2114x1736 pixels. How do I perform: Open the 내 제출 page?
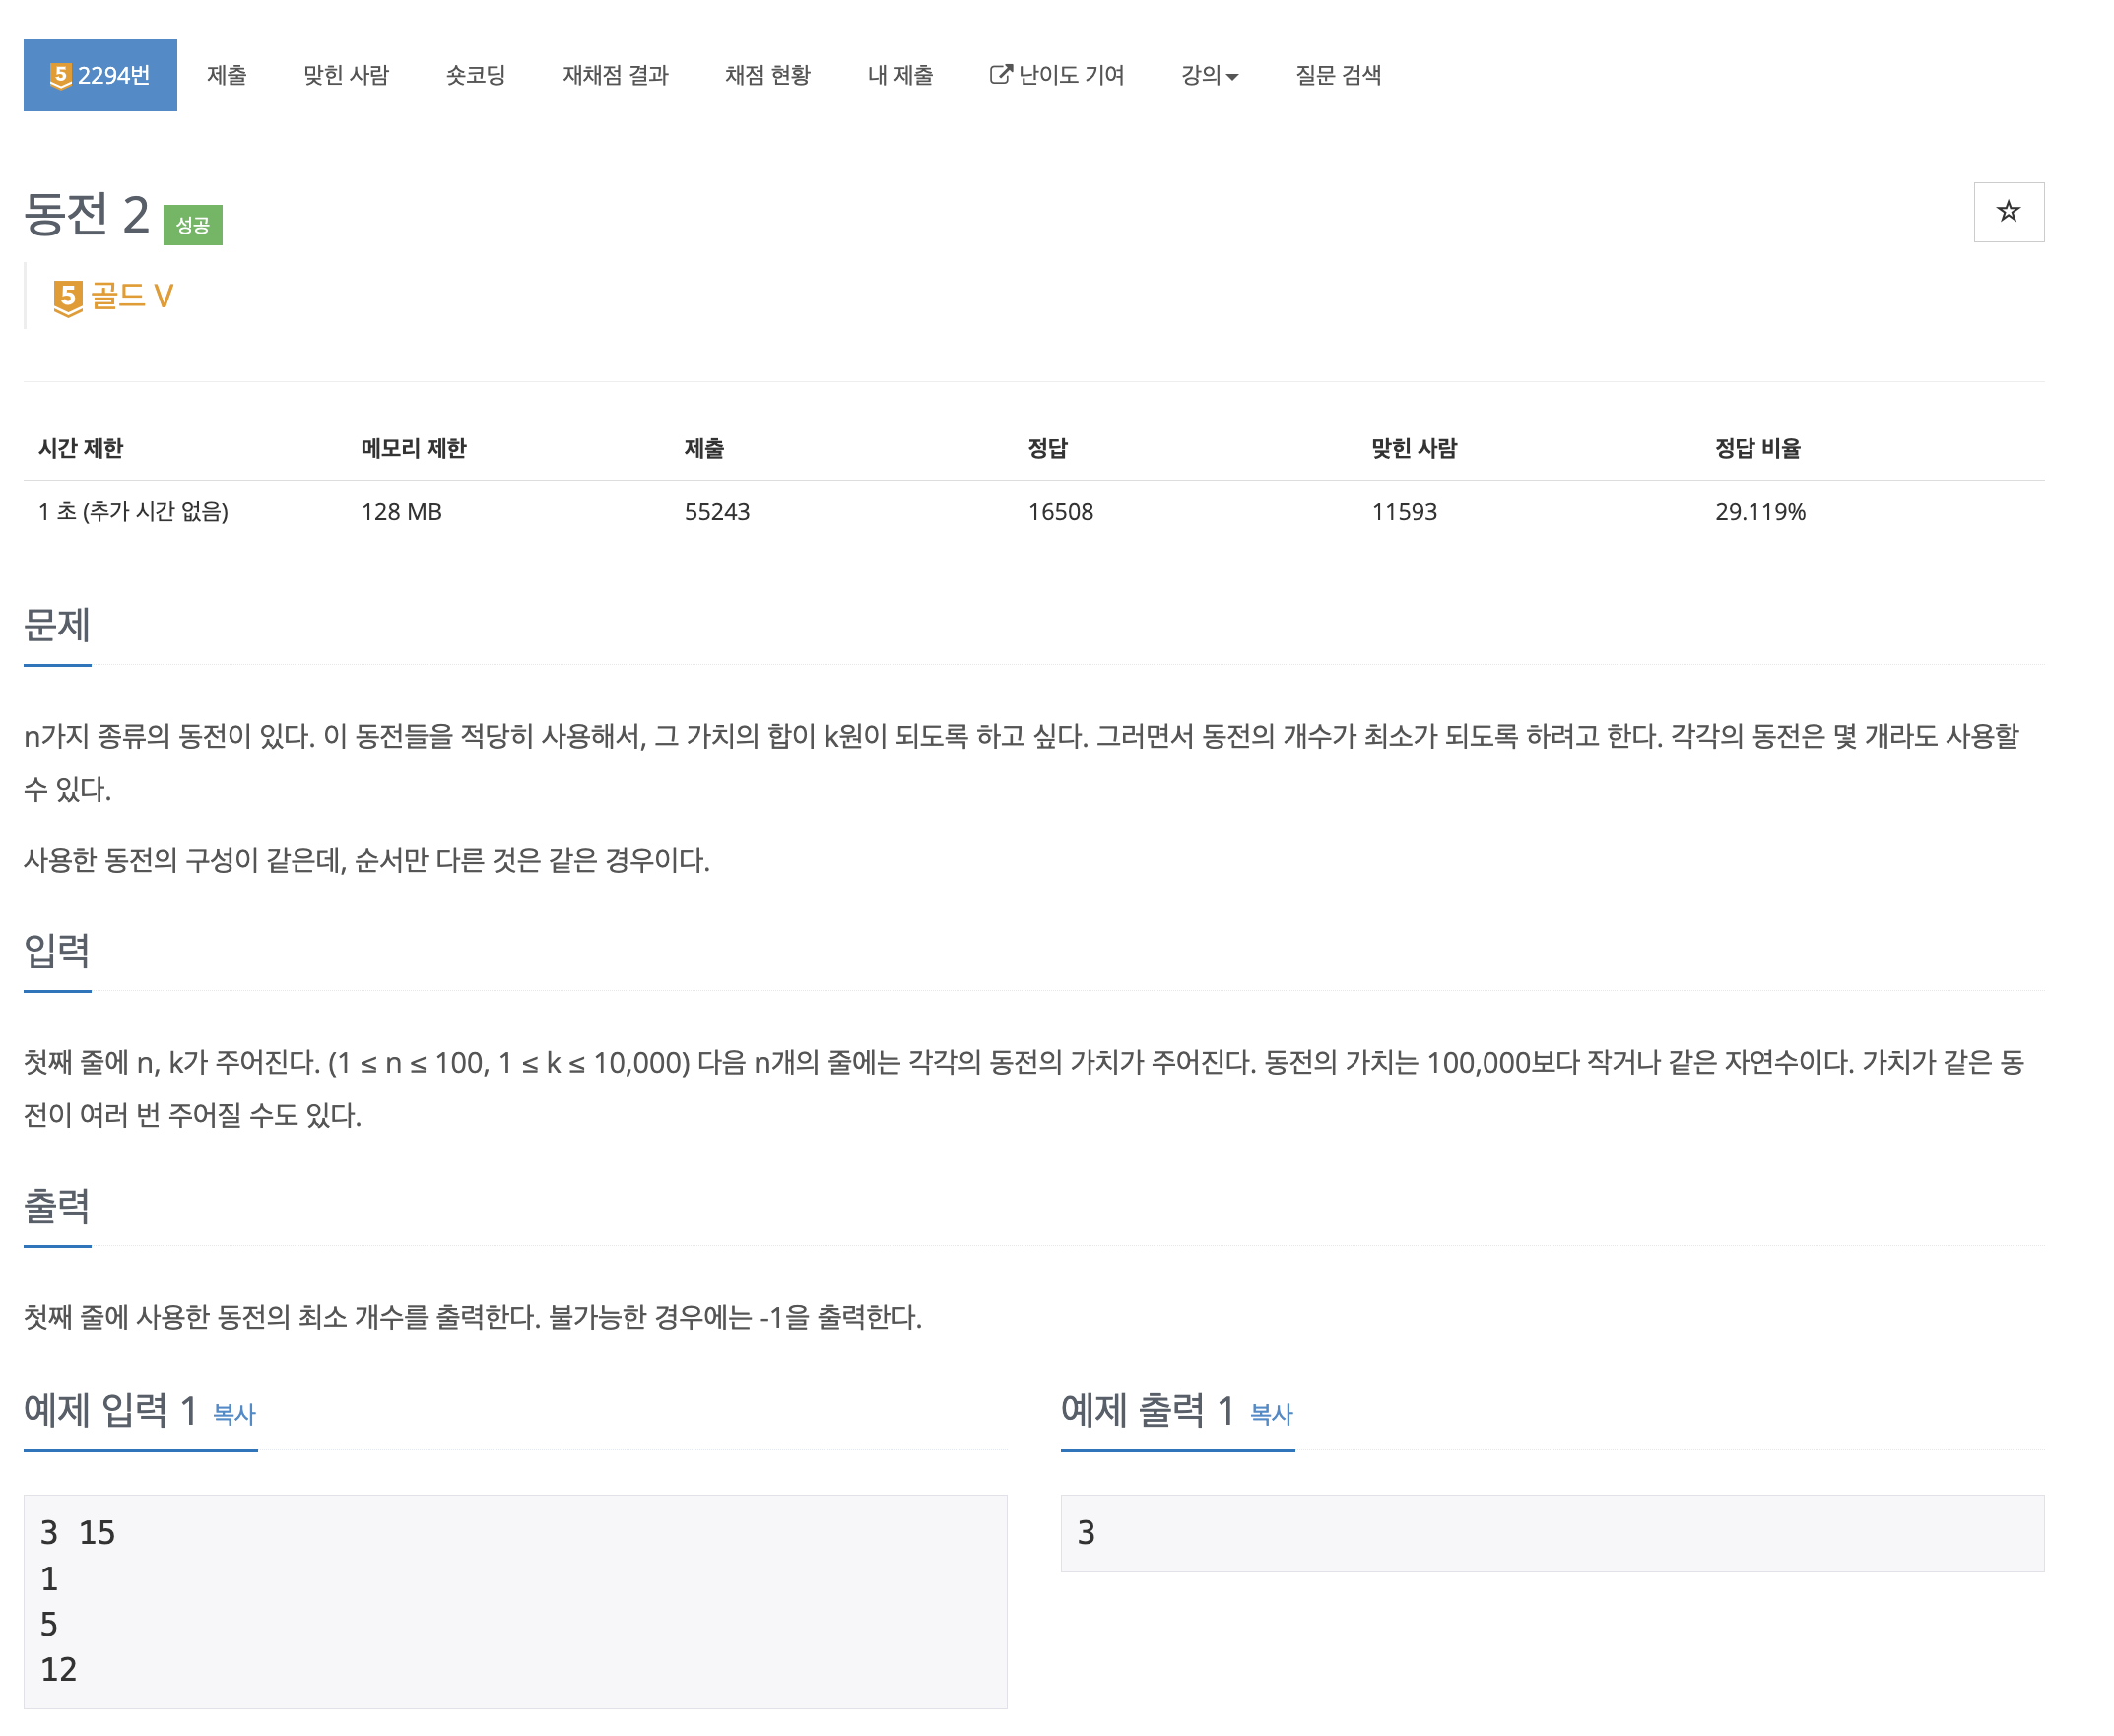tap(899, 74)
